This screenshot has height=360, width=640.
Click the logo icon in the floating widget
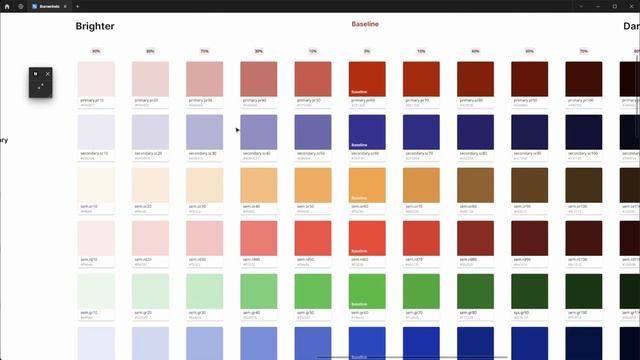(36, 74)
